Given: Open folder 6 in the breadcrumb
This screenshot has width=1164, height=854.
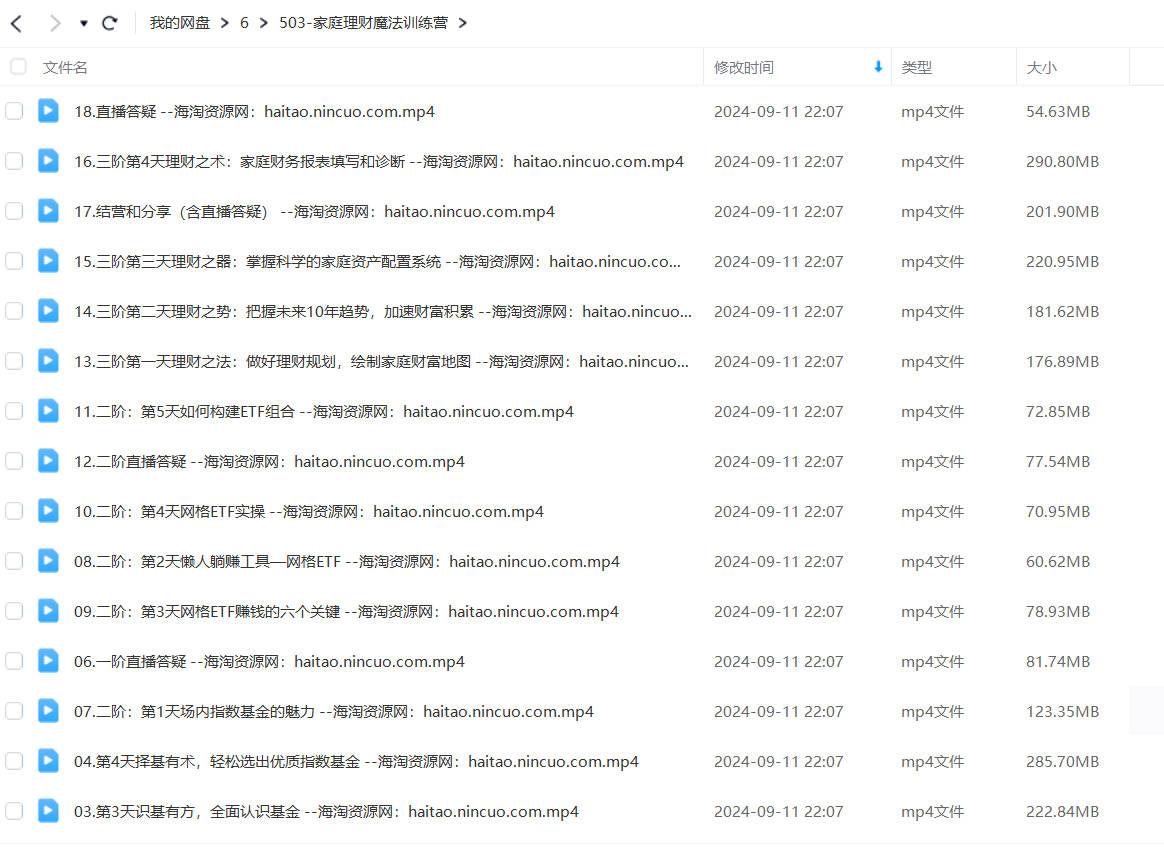Looking at the screenshot, I should [x=244, y=23].
